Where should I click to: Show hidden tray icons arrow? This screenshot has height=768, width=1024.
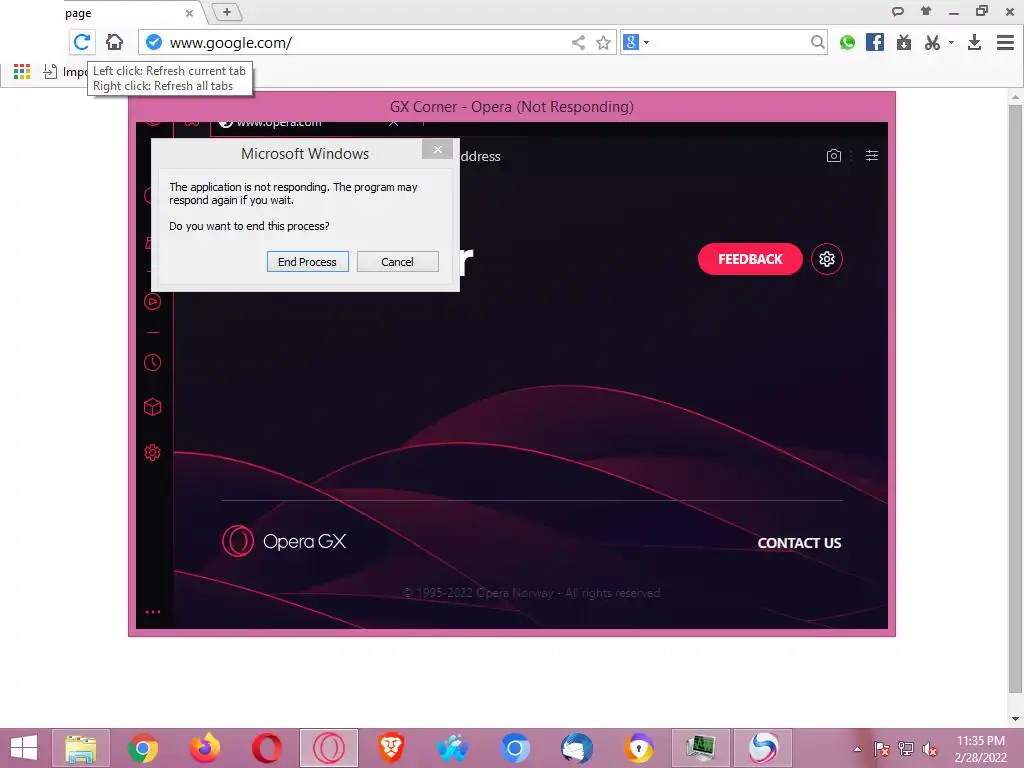click(x=857, y=749)
